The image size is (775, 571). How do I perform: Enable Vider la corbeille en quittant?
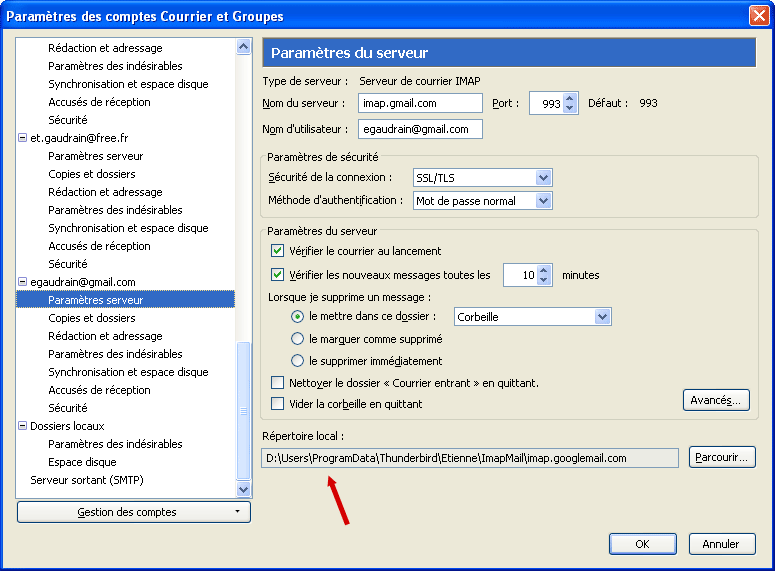[x=278, y=404]
